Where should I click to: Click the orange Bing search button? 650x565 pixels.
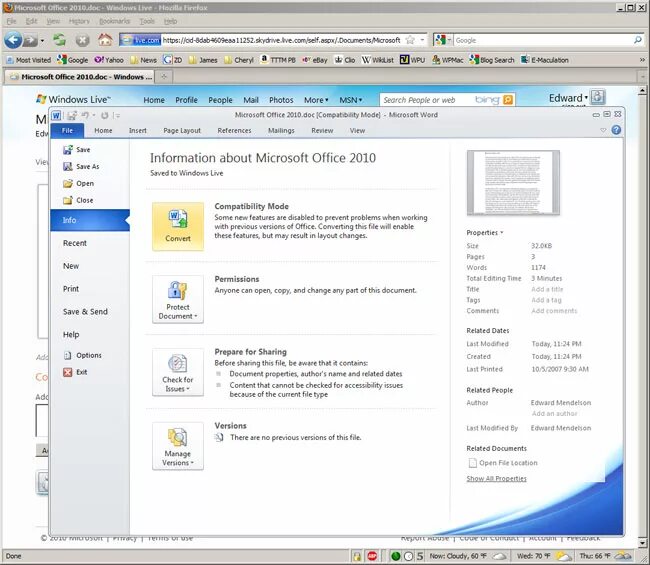[508, 100]
